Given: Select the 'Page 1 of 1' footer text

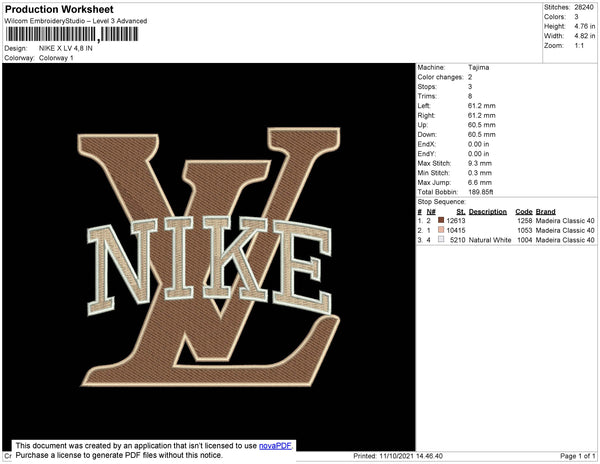Looking at the screenshot, I should click(577, 456).
